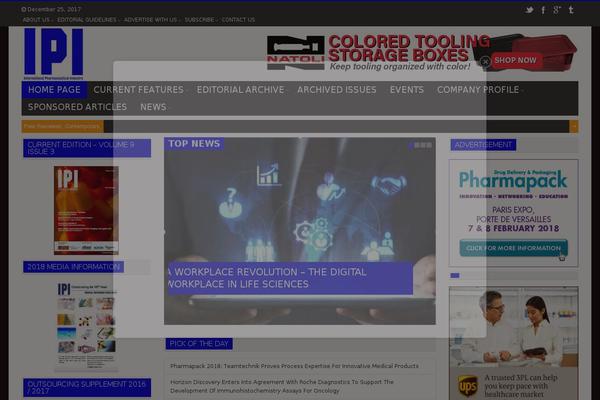The width and height of the screenshot is (600, 400).
Task: Click the Advertisement heading label
Action: (x=483, y=145)
